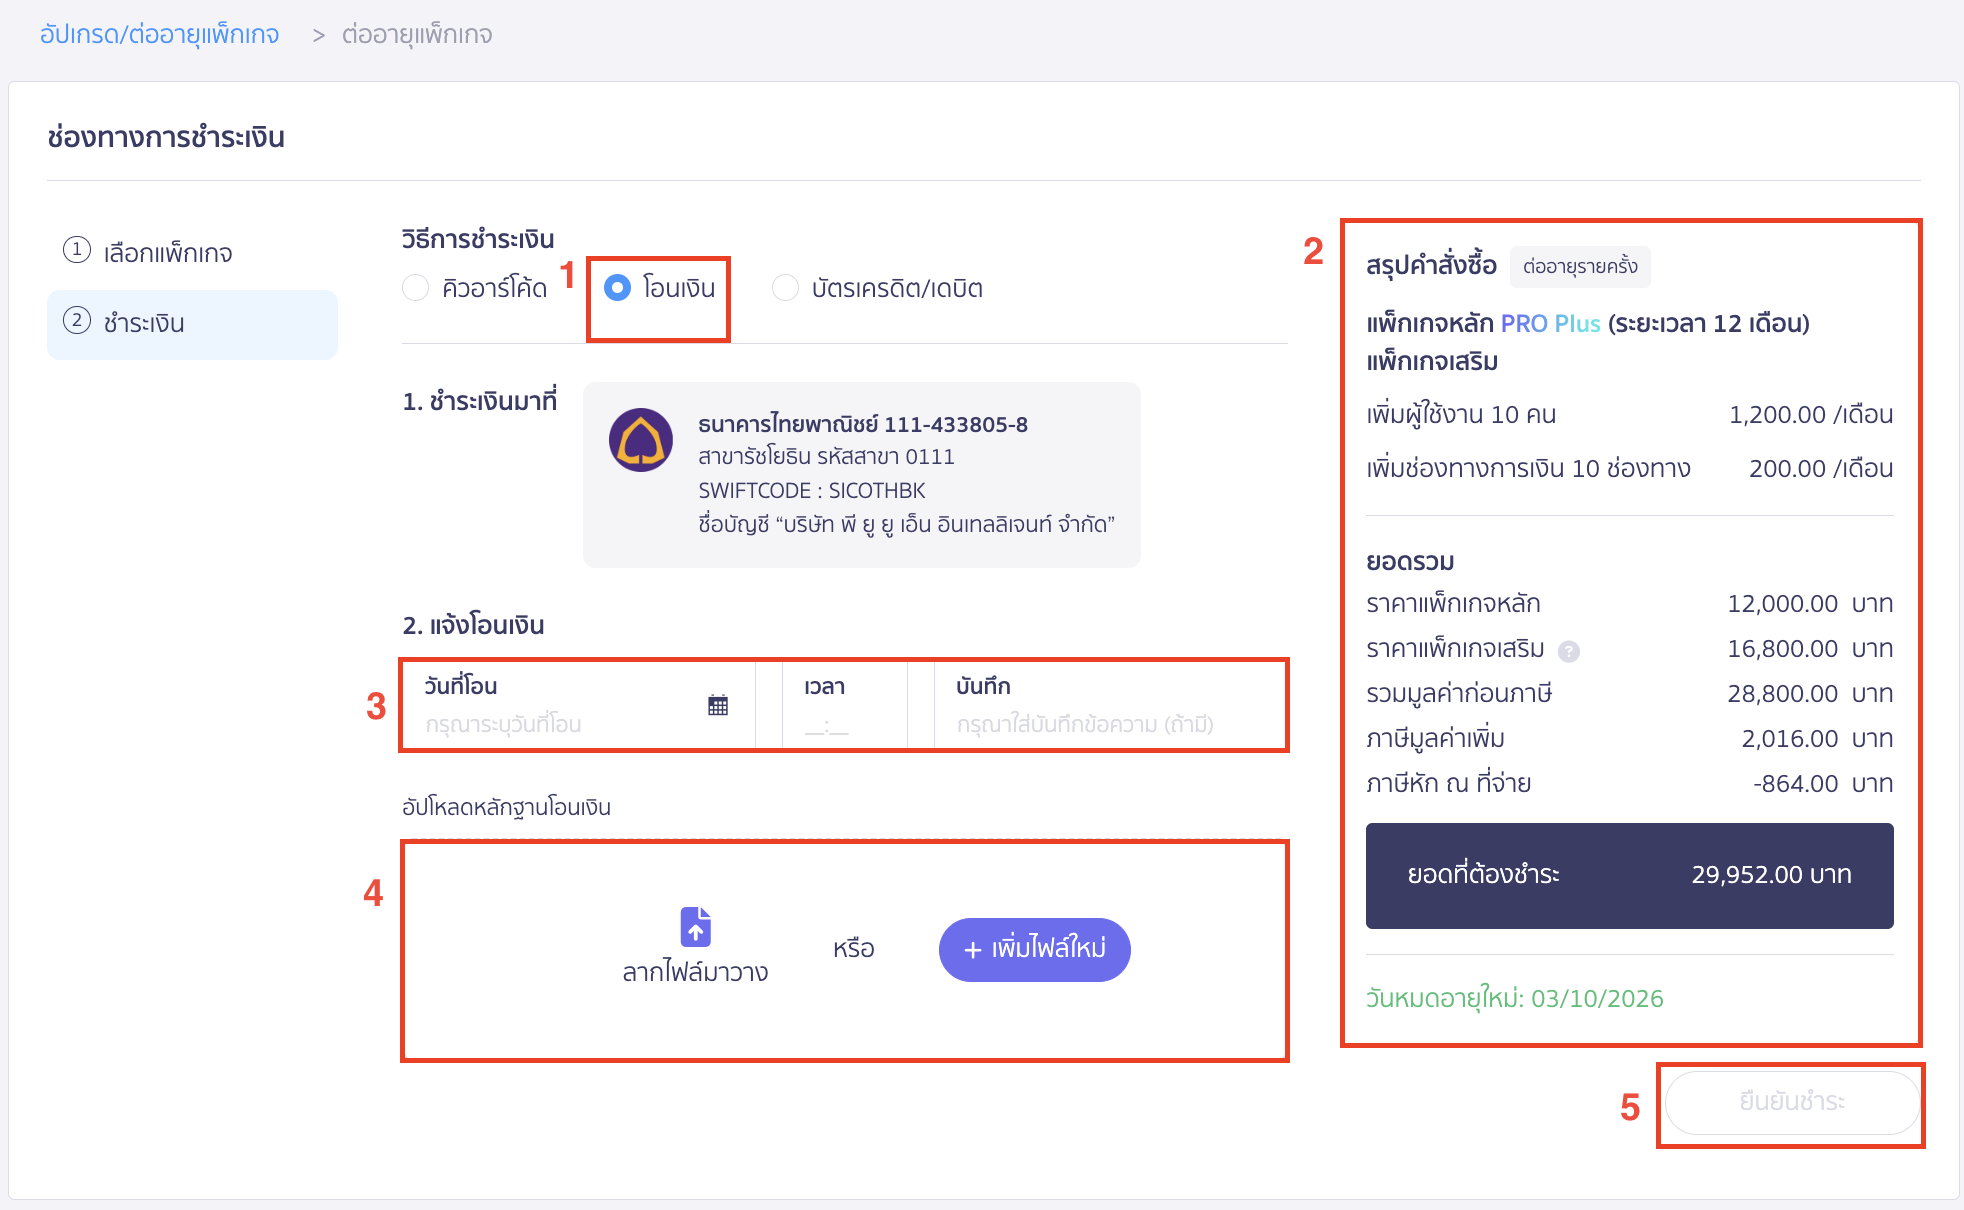Select the โอนเงิน bank transfer radio option
The height and width of the screenshot is (1210, 1964).
tap(618, 288)
